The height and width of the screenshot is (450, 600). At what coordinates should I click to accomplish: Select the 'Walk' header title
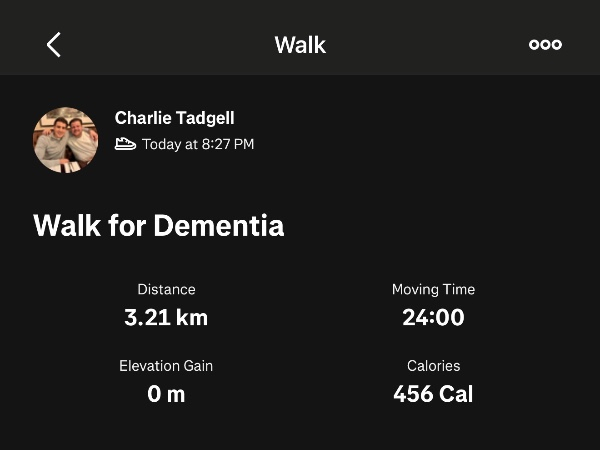click(x=300, y=45)
